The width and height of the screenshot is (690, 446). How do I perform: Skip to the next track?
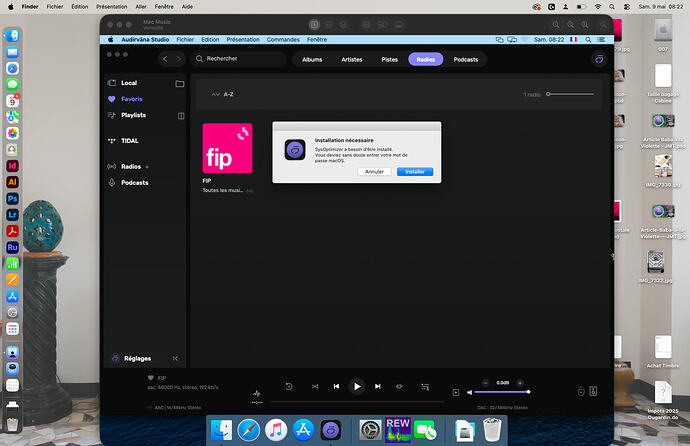378,386
